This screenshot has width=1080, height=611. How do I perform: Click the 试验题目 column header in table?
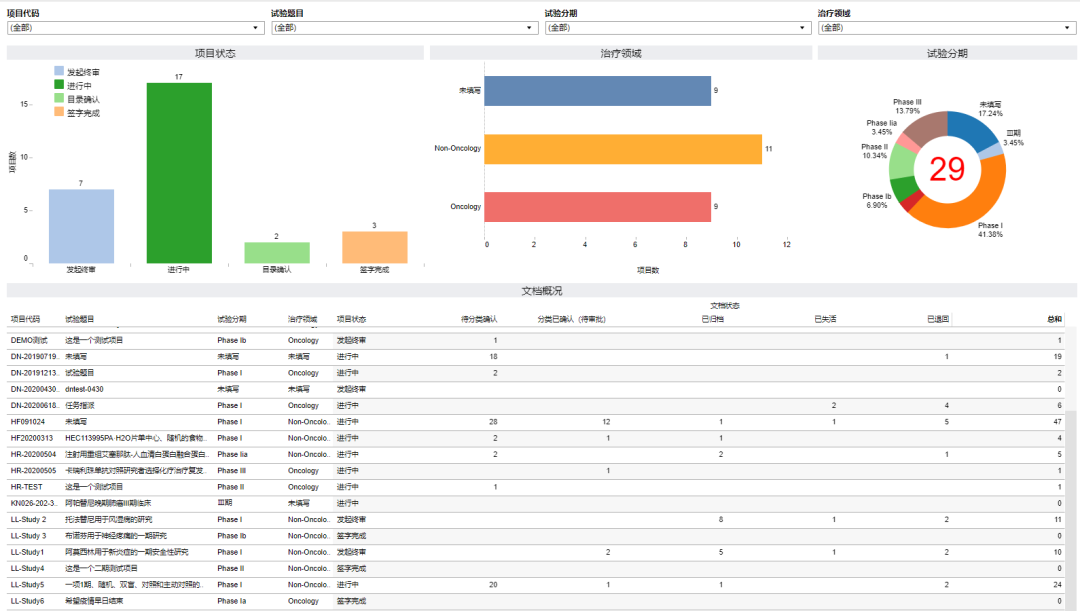tap(80, 319)
